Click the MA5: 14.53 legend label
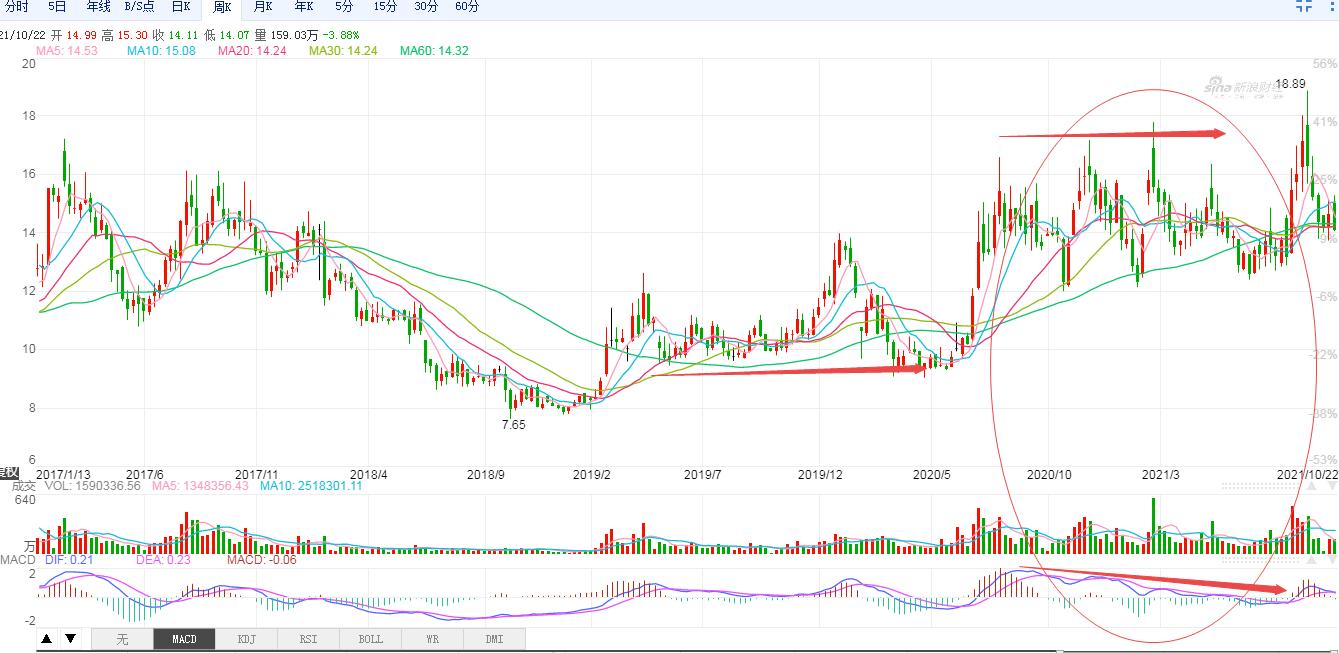This screenshot has height=653, width=1339. pos(67,50)
